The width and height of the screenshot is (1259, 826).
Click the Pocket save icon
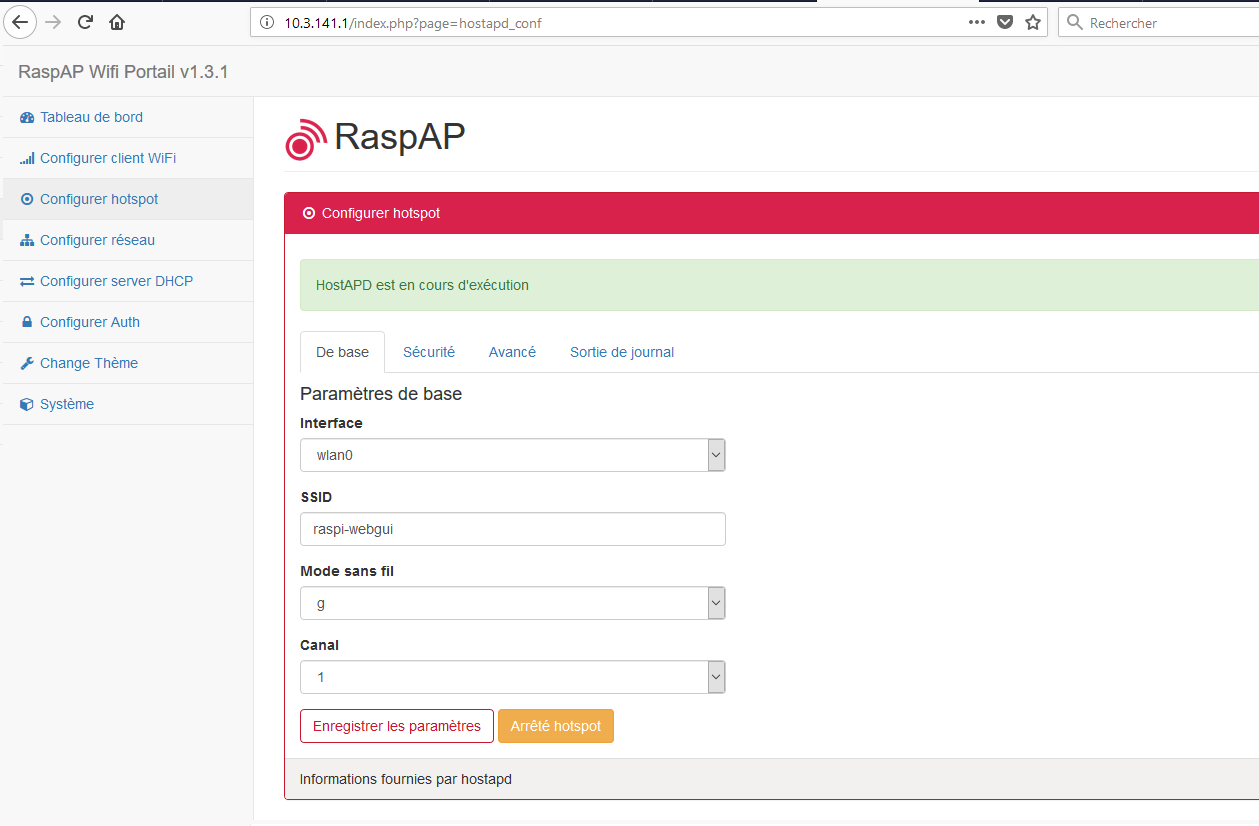1005,22
